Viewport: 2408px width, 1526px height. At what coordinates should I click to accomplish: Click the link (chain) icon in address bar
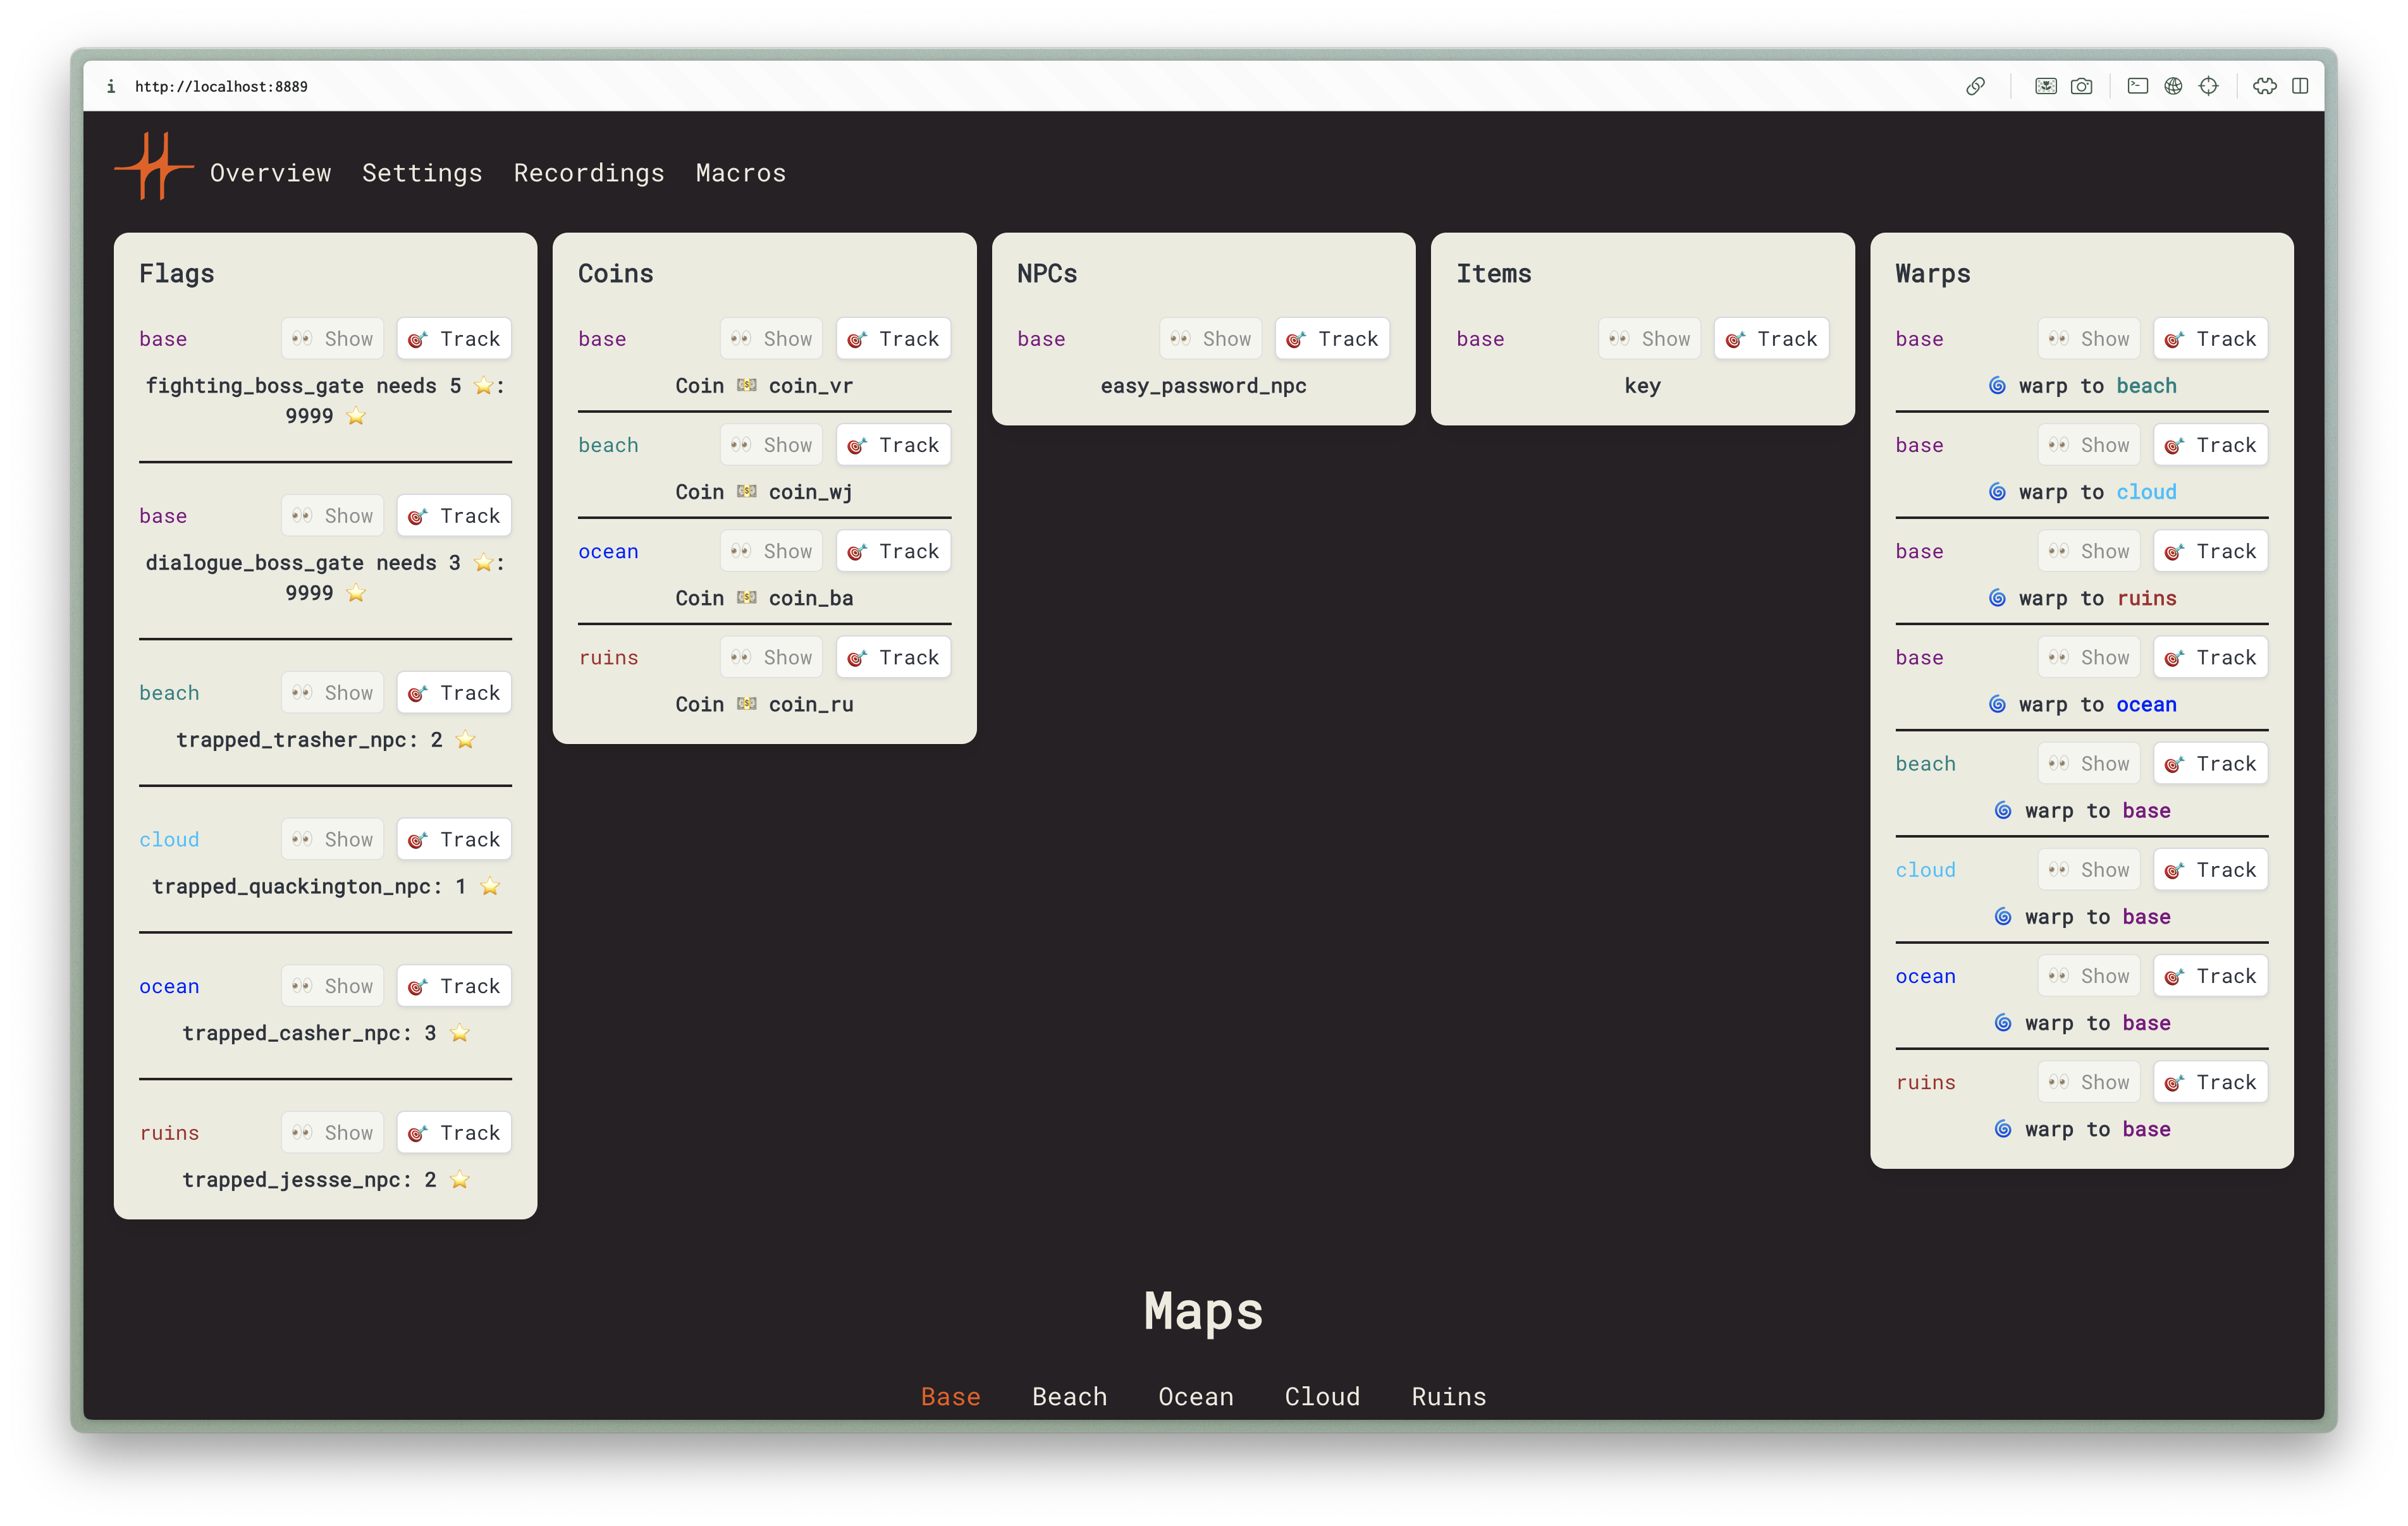click(x=1974, y=86)
